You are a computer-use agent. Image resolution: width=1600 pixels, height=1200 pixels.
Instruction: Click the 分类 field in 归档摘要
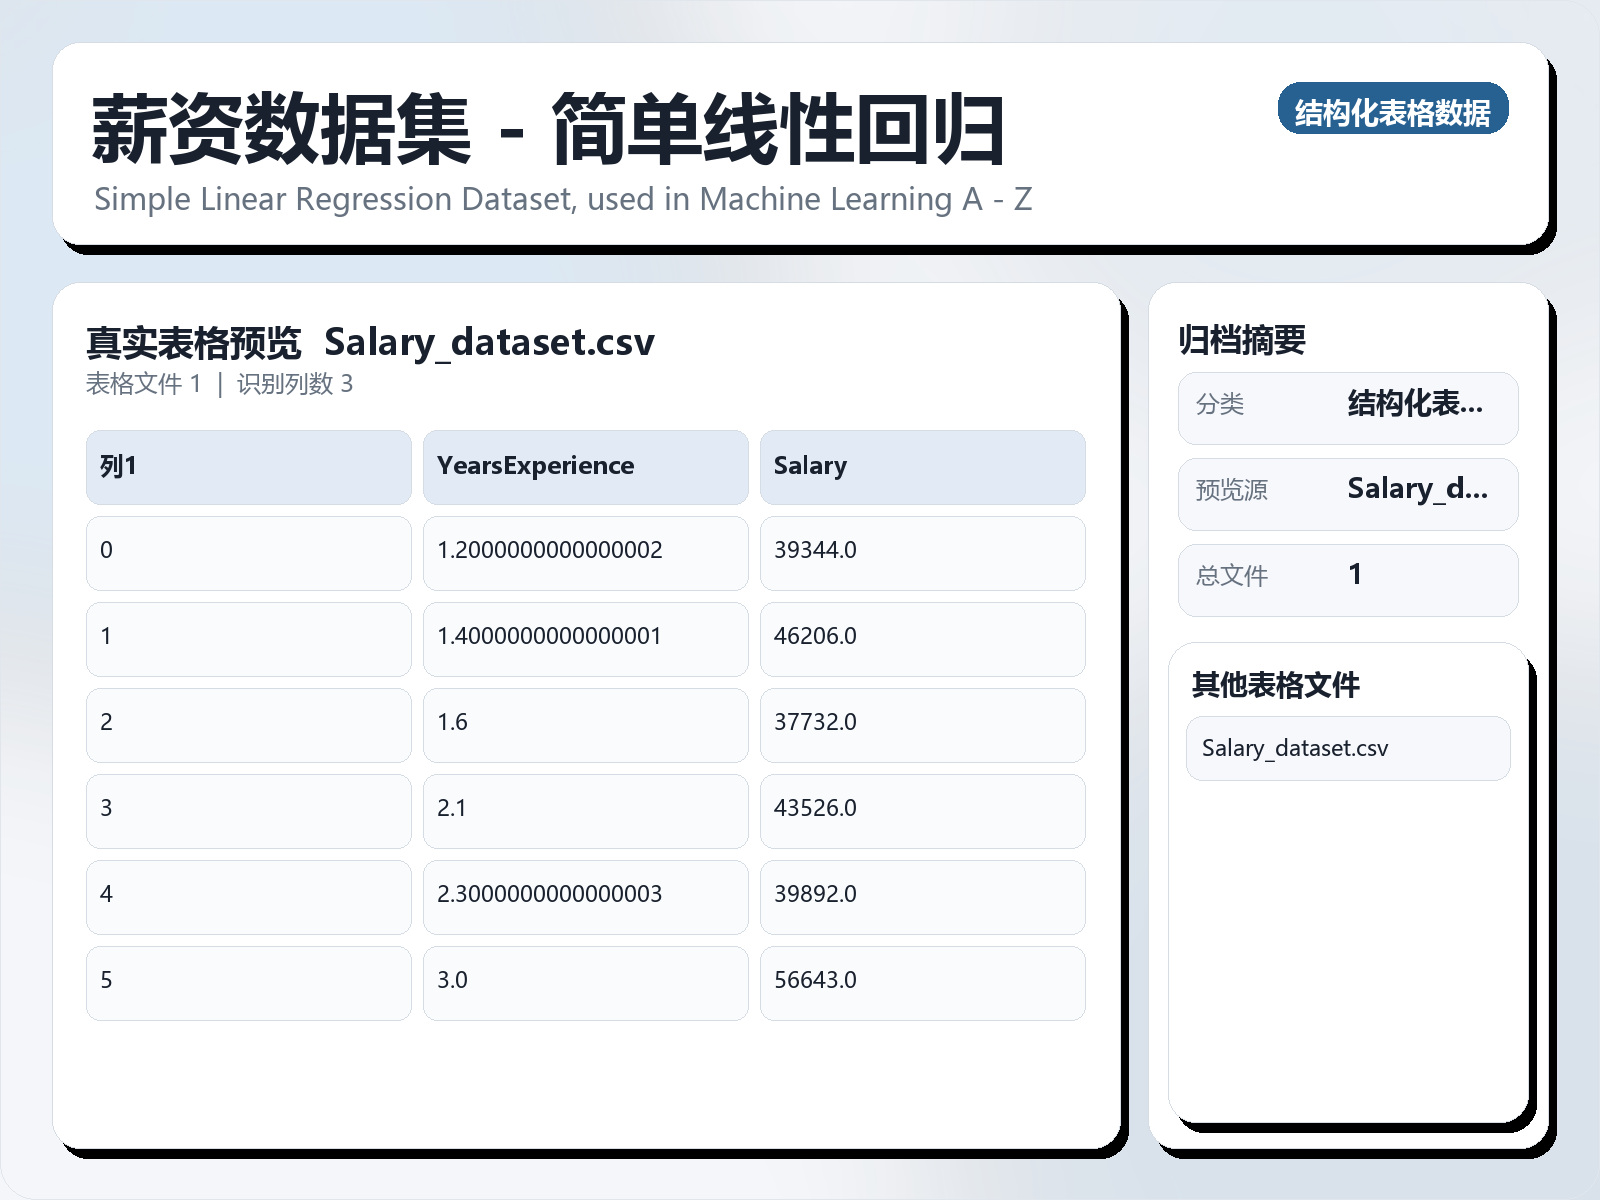(1348, 407)
